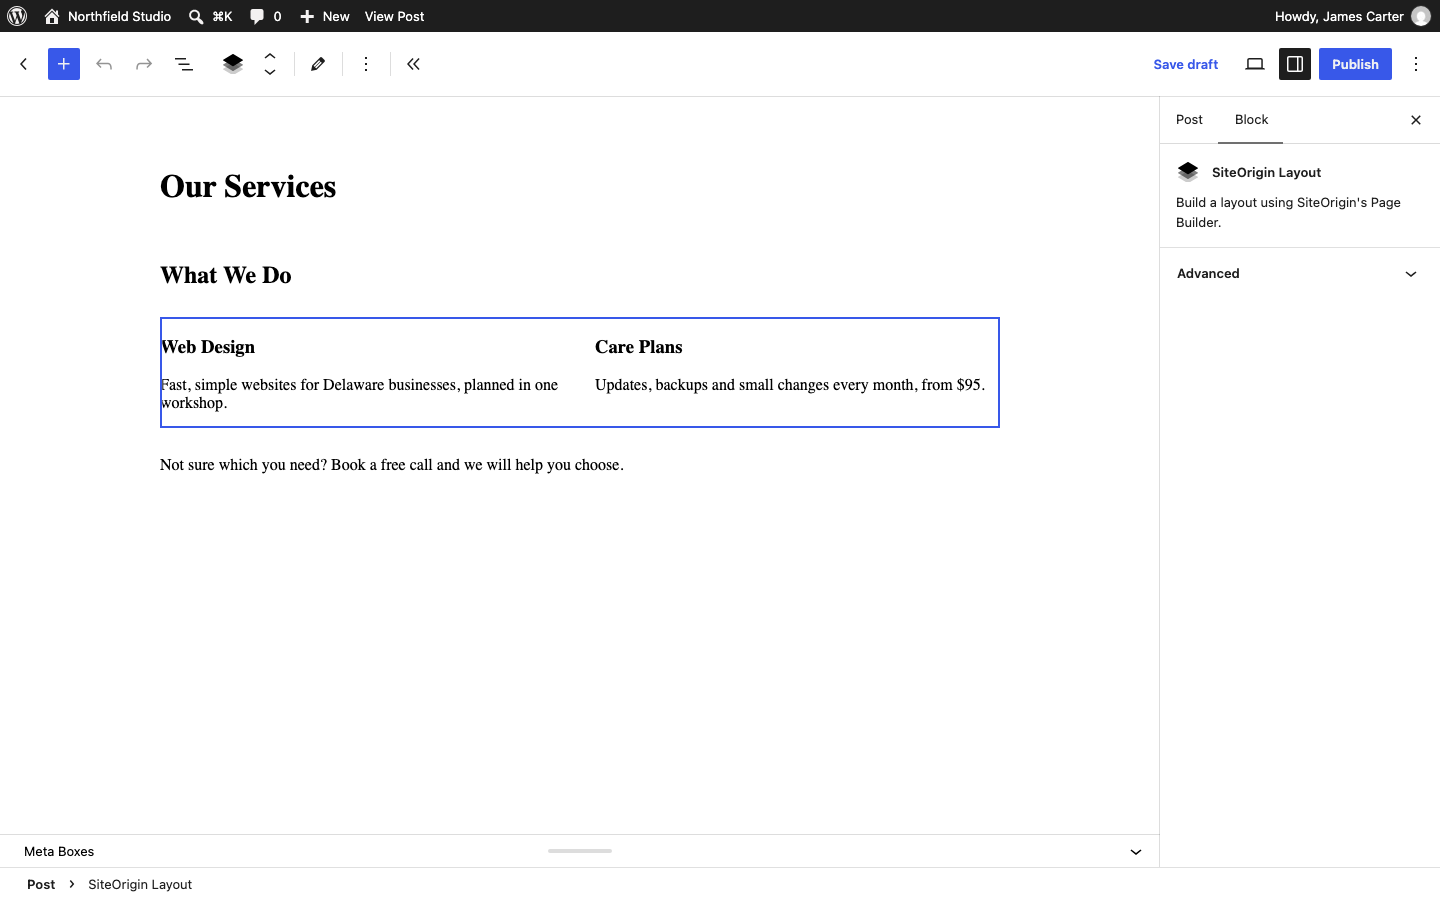Open the block toolbar options menu
This screenshot has height=900, width=1440.
(366, 64)
